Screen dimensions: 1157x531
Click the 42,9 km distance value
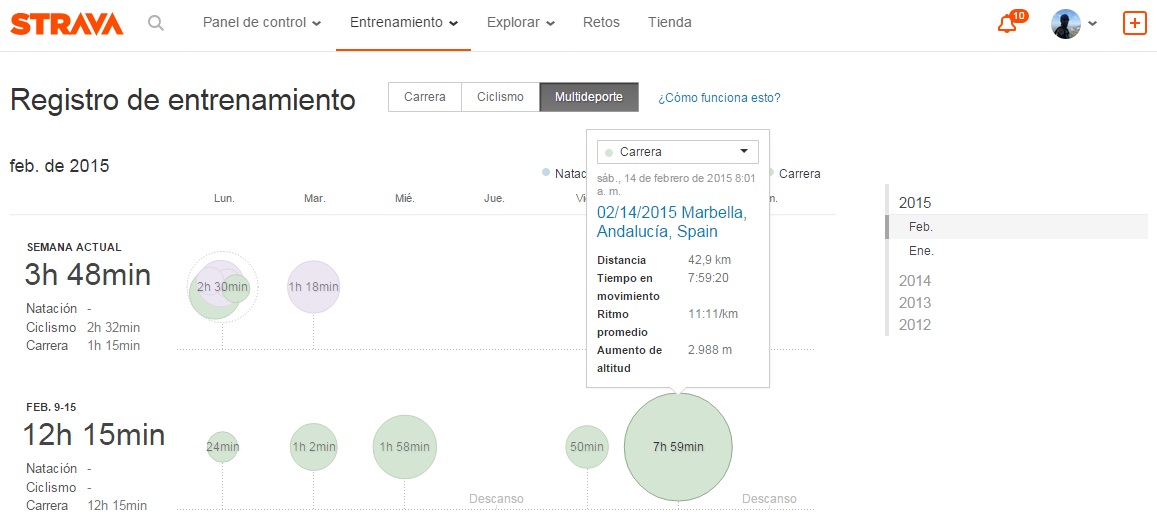[709, 260]
